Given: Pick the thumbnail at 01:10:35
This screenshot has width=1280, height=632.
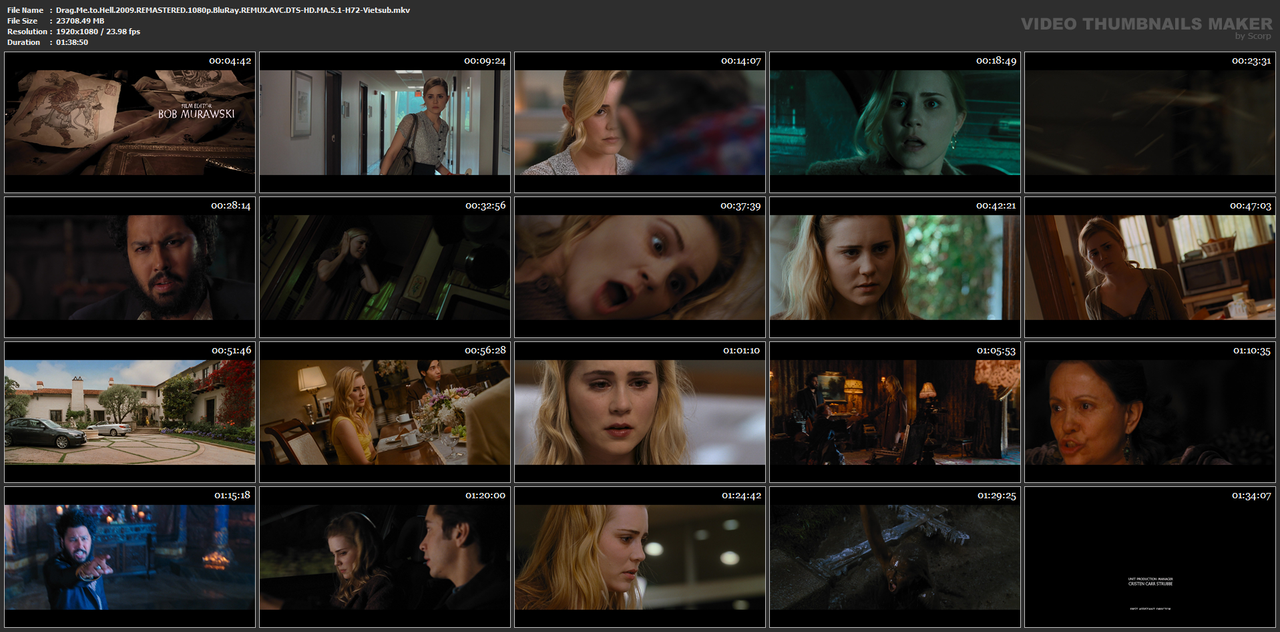Looking at the screenshot, I should pyautogui.click(x=1150, y=412).
